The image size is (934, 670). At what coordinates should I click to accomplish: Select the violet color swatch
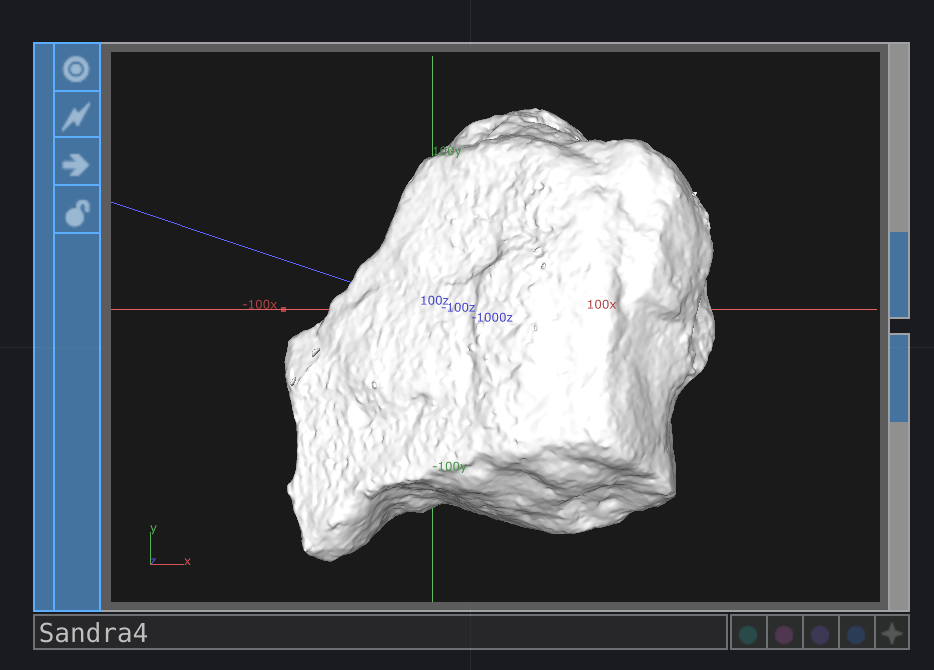[820, 632]
